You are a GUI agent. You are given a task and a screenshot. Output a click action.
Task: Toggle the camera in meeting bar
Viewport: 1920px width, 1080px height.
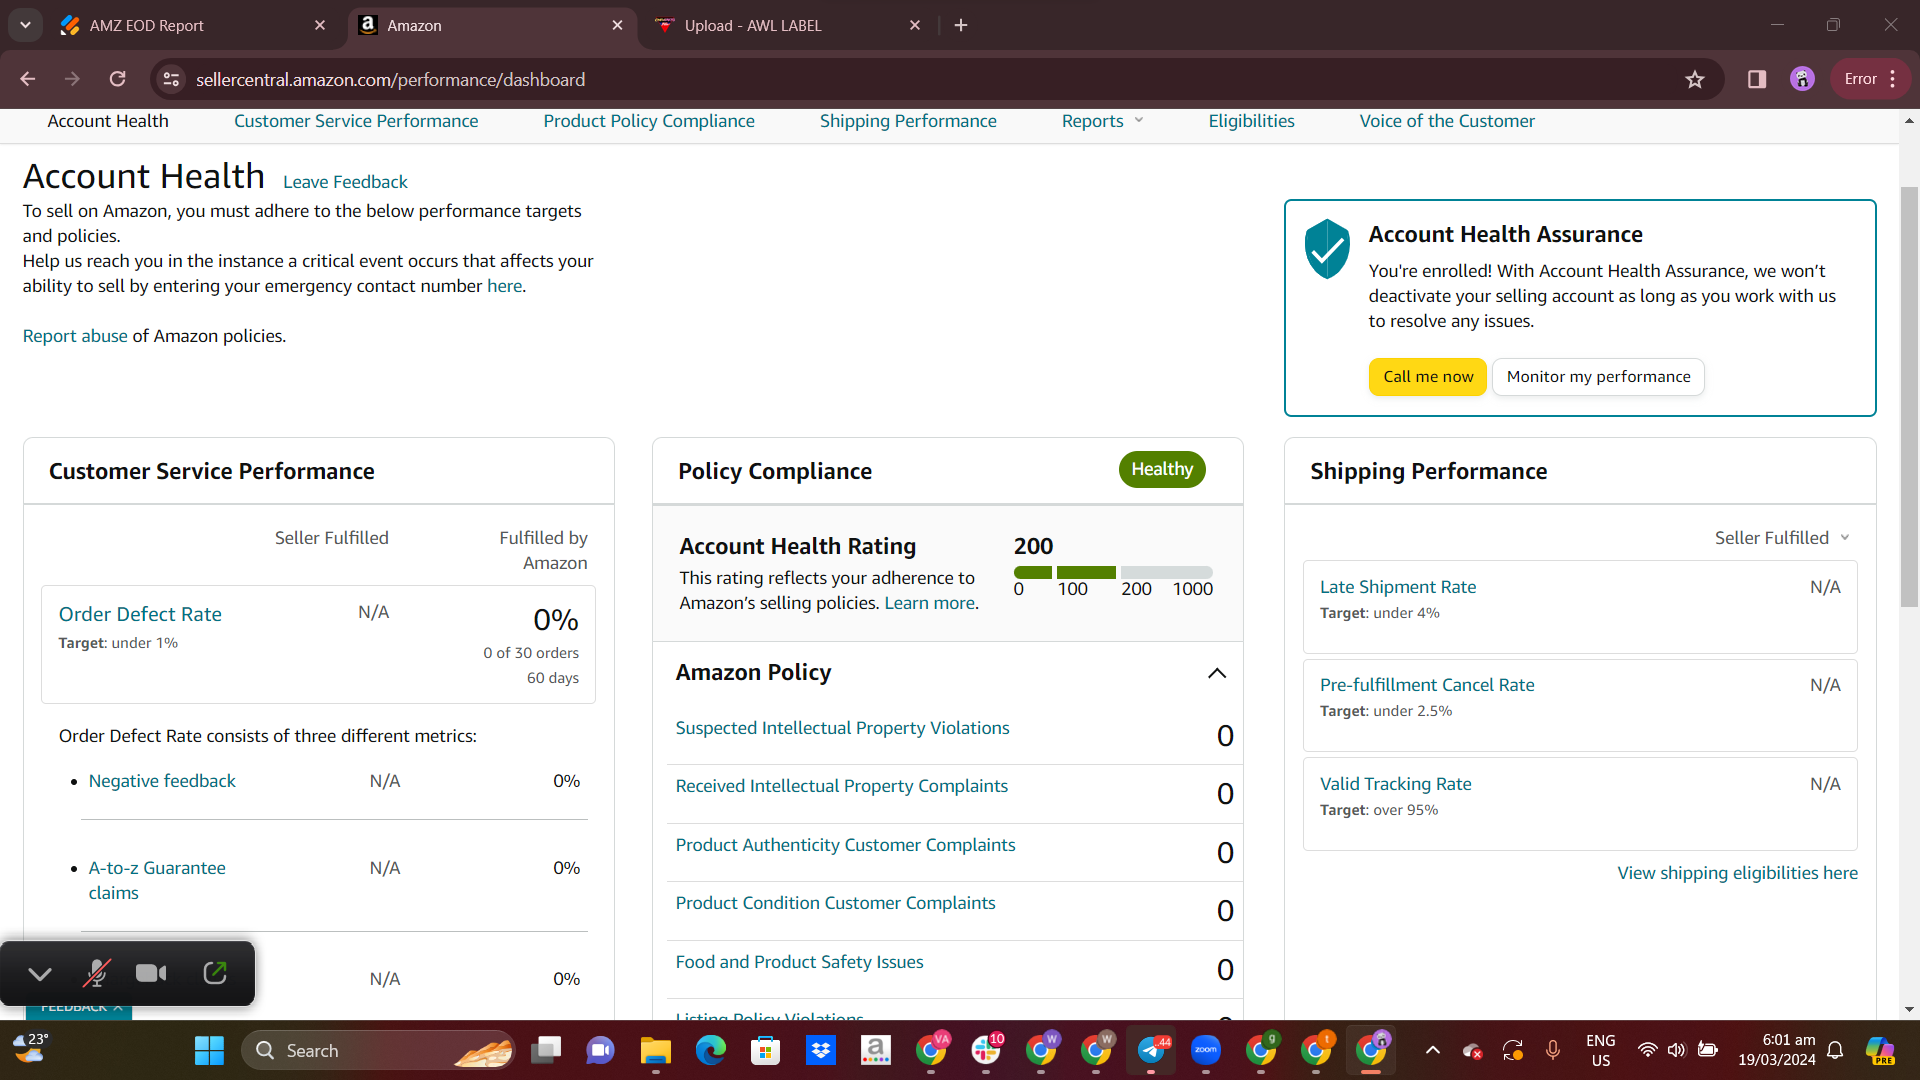click(151, 973)
